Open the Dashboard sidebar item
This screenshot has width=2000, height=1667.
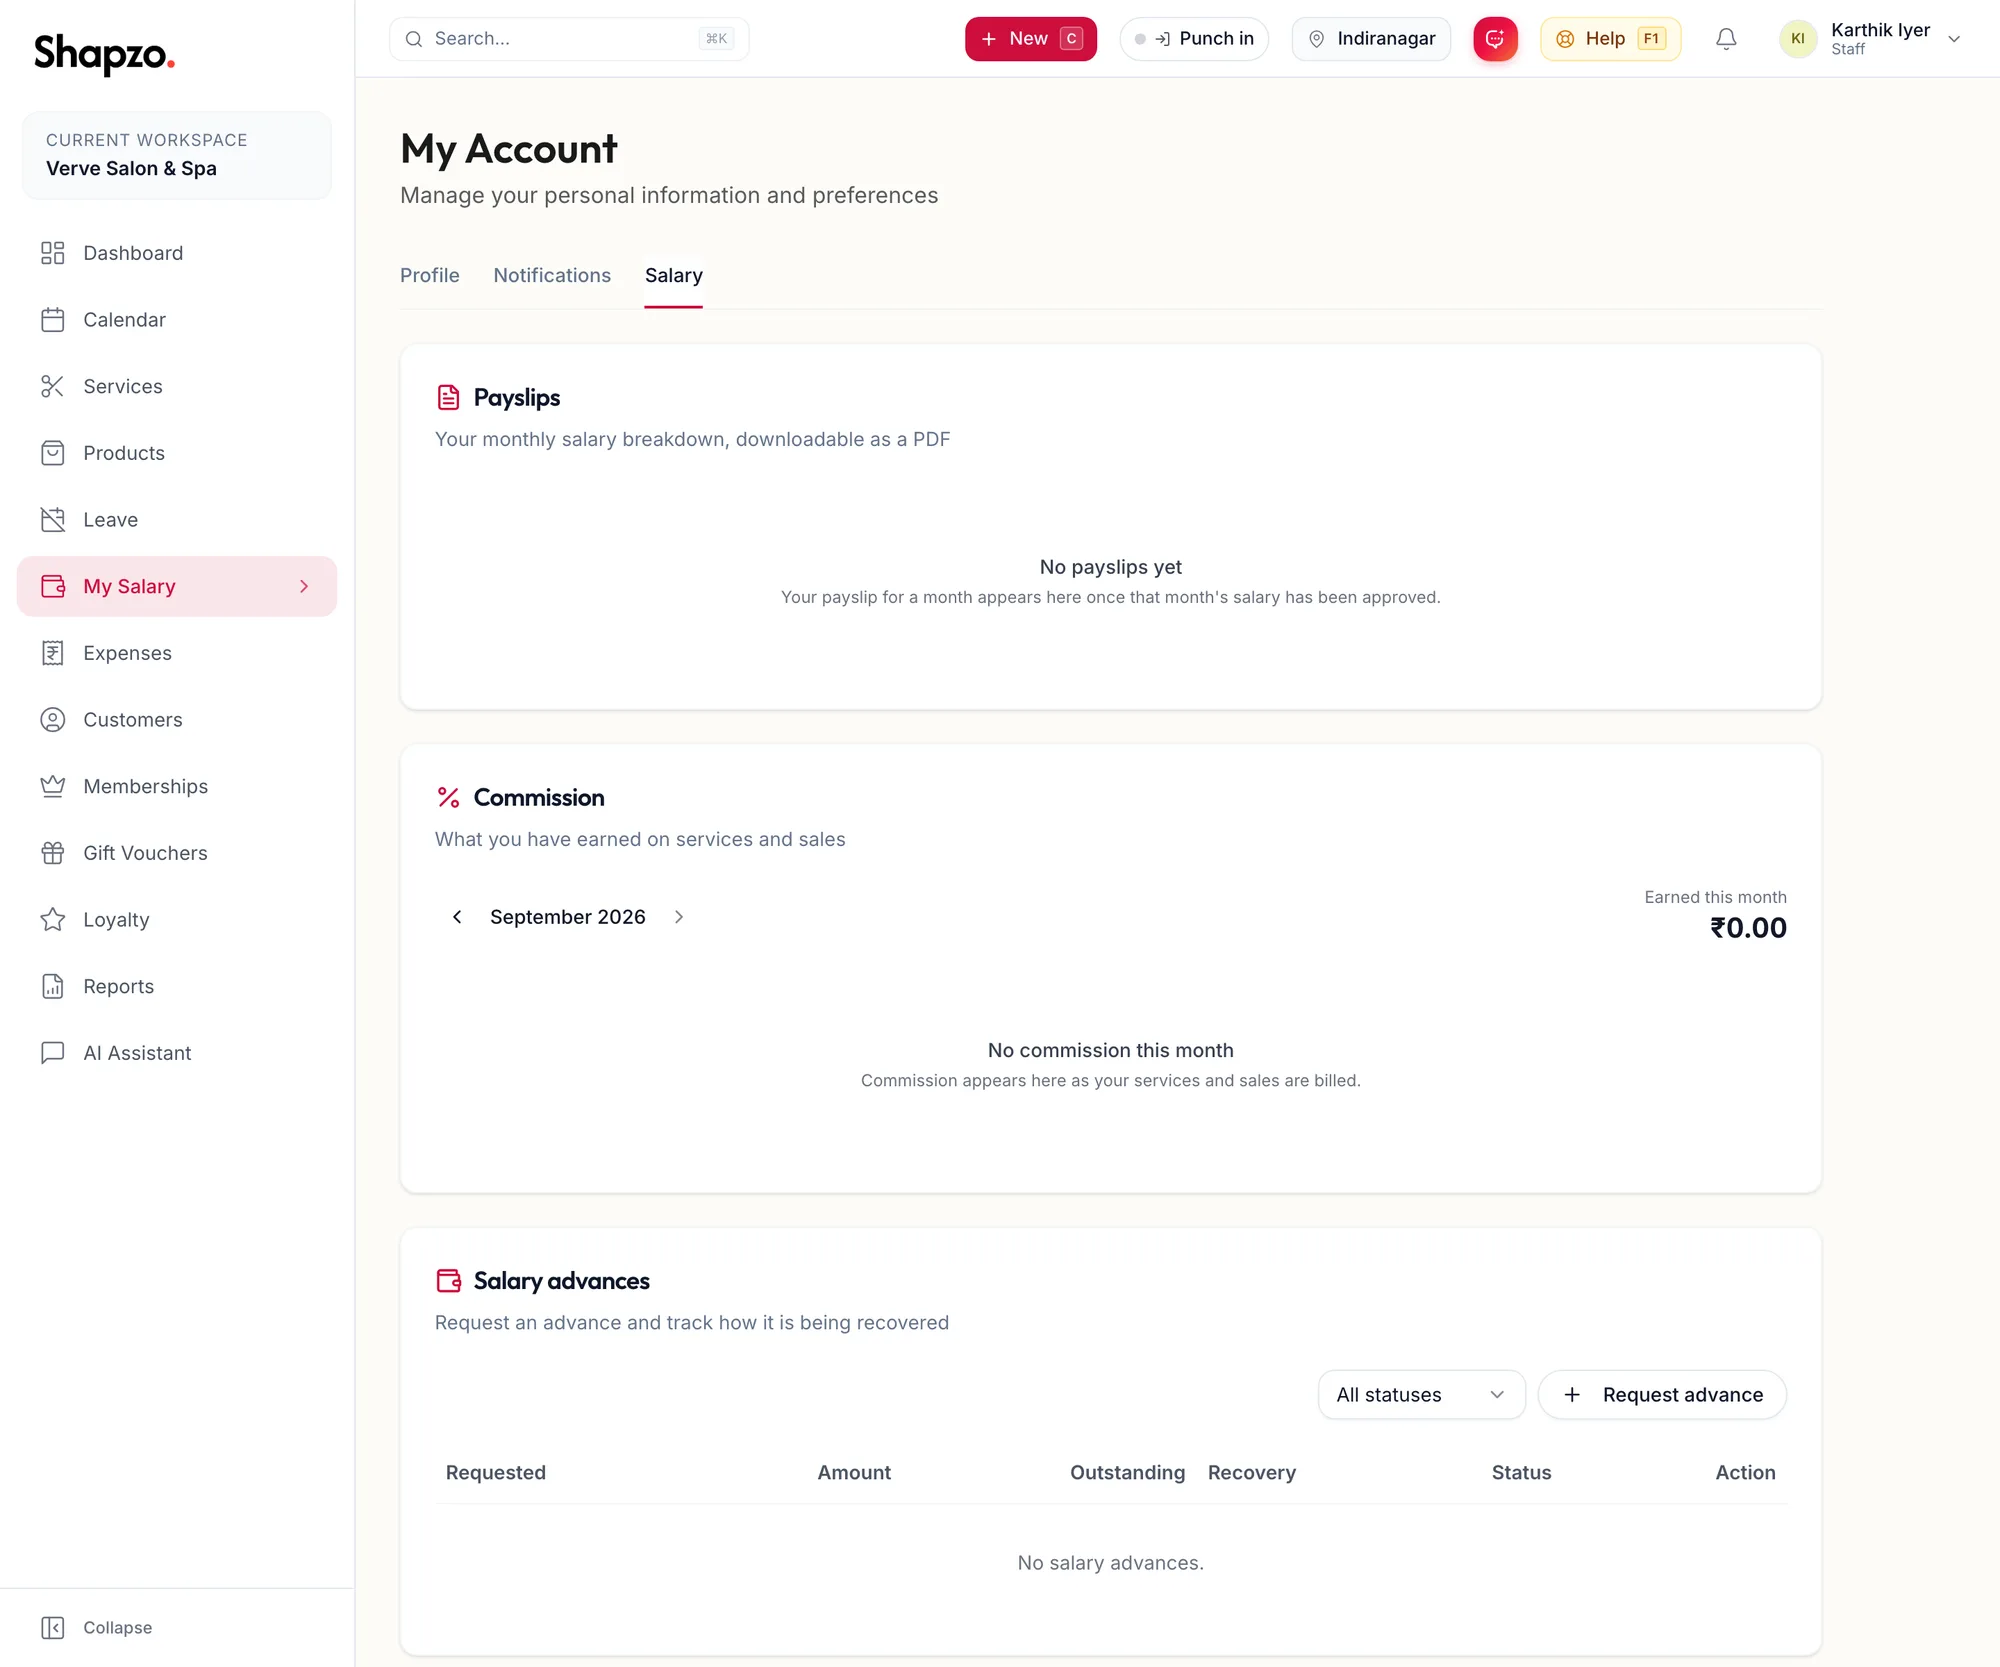[x=177, y=253]
